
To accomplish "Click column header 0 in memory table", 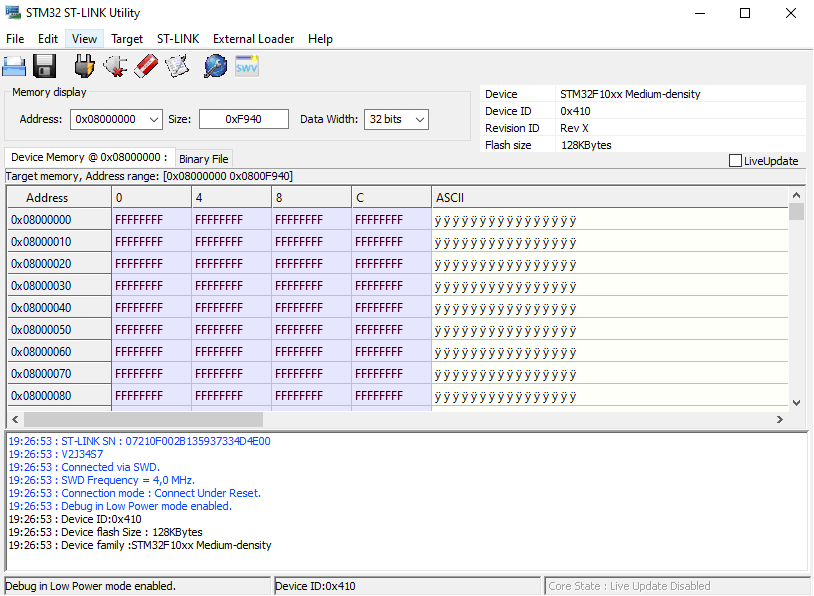I will click(x=152, y=198).
